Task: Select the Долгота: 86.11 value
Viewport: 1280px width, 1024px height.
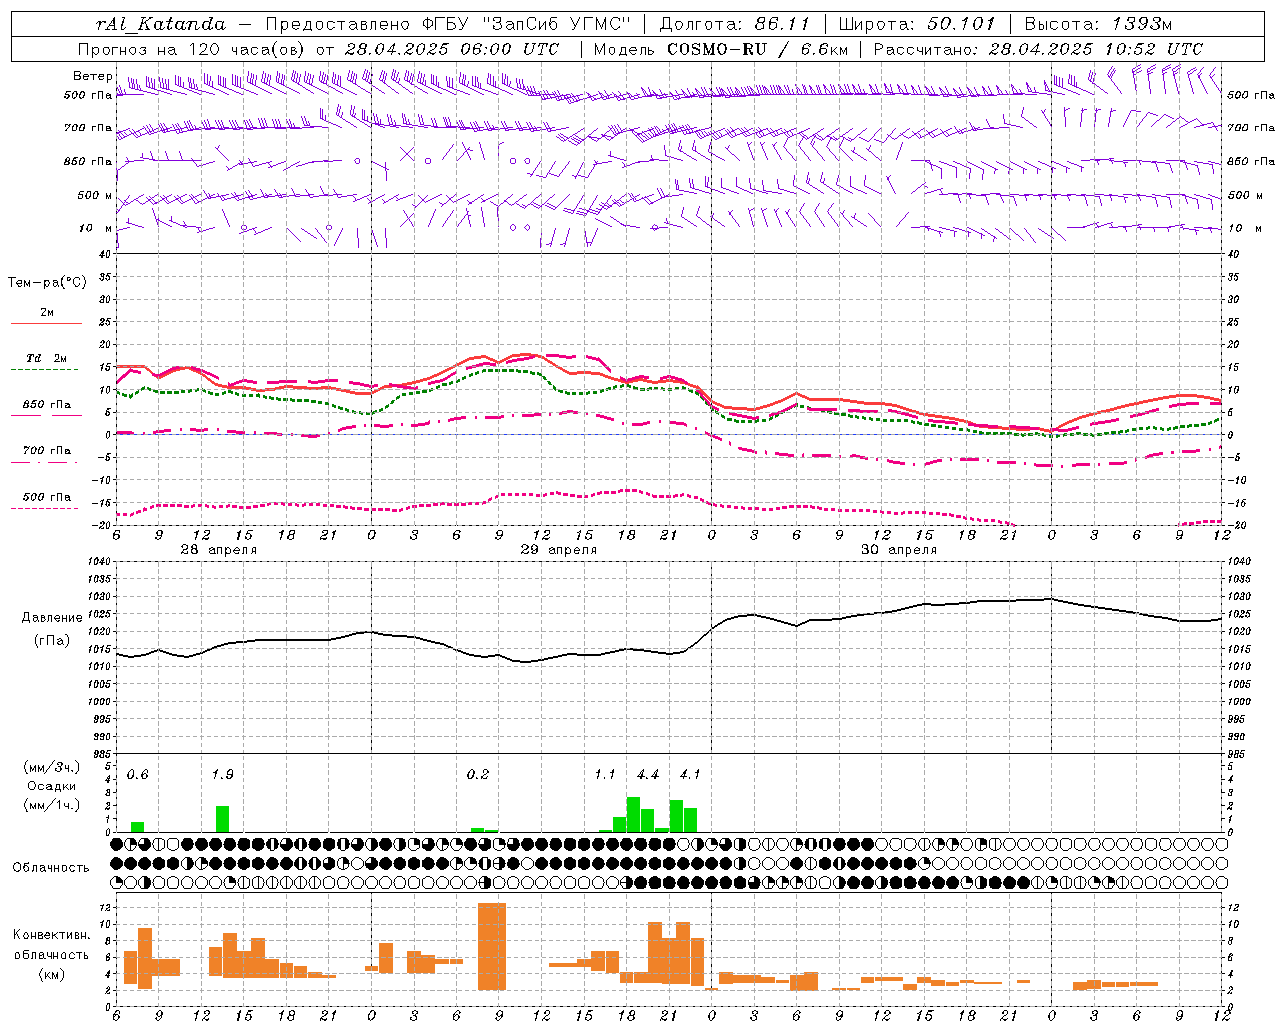Action: pyautogui.click(x=735, y=24)
